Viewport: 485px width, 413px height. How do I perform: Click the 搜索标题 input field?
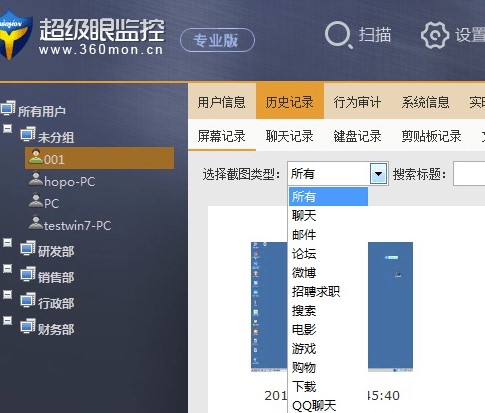(469, 173)
